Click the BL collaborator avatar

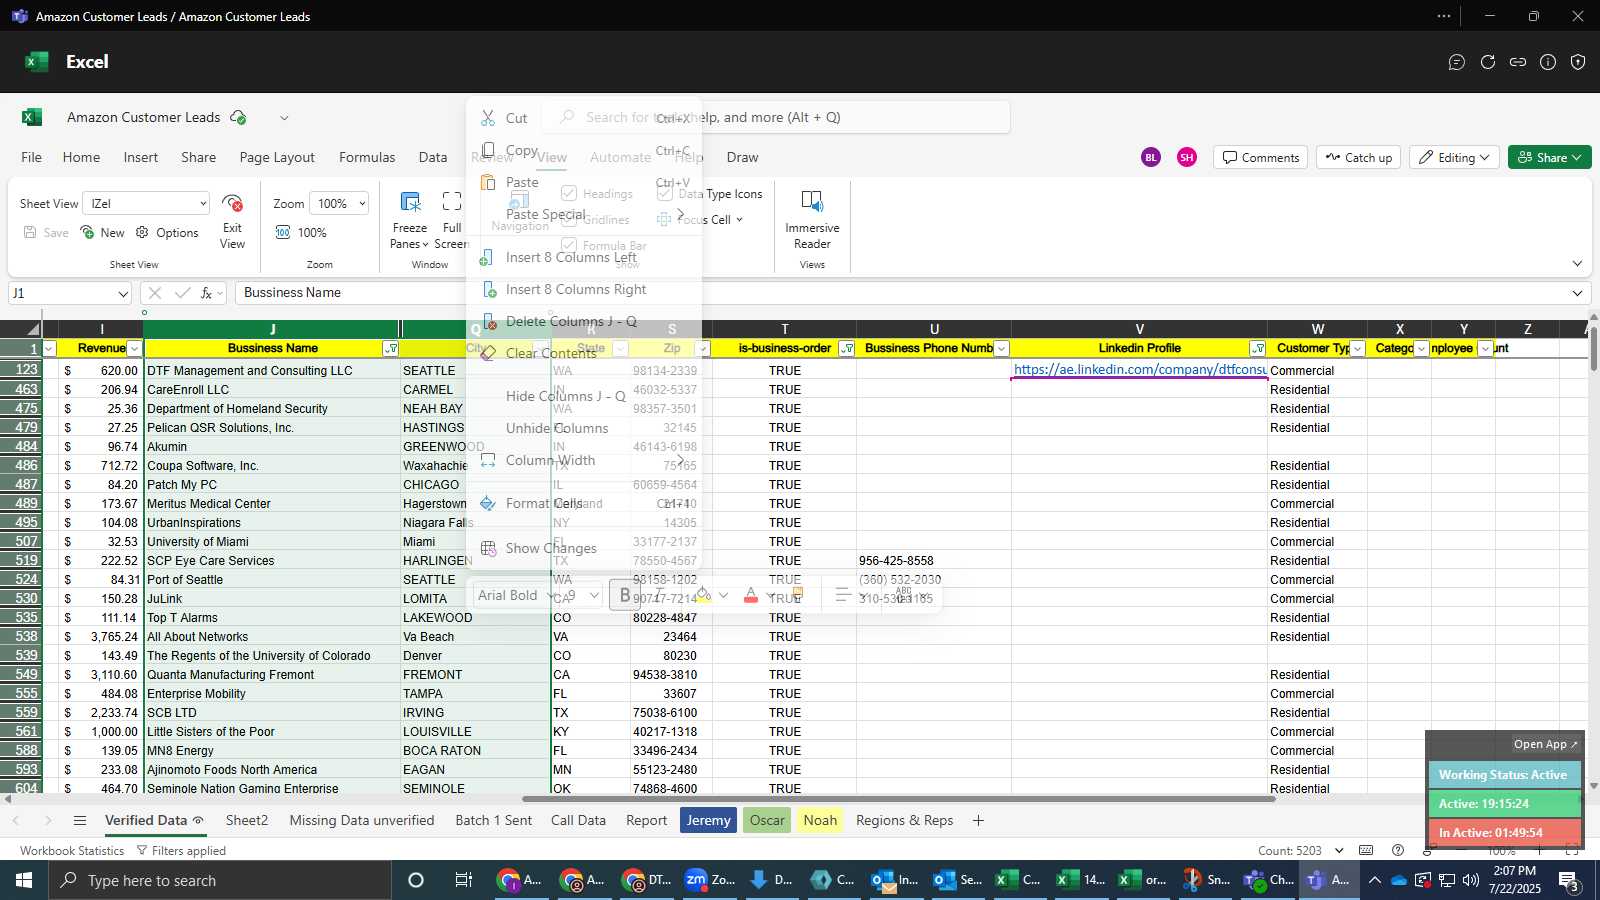click(x=1151, y=157)
